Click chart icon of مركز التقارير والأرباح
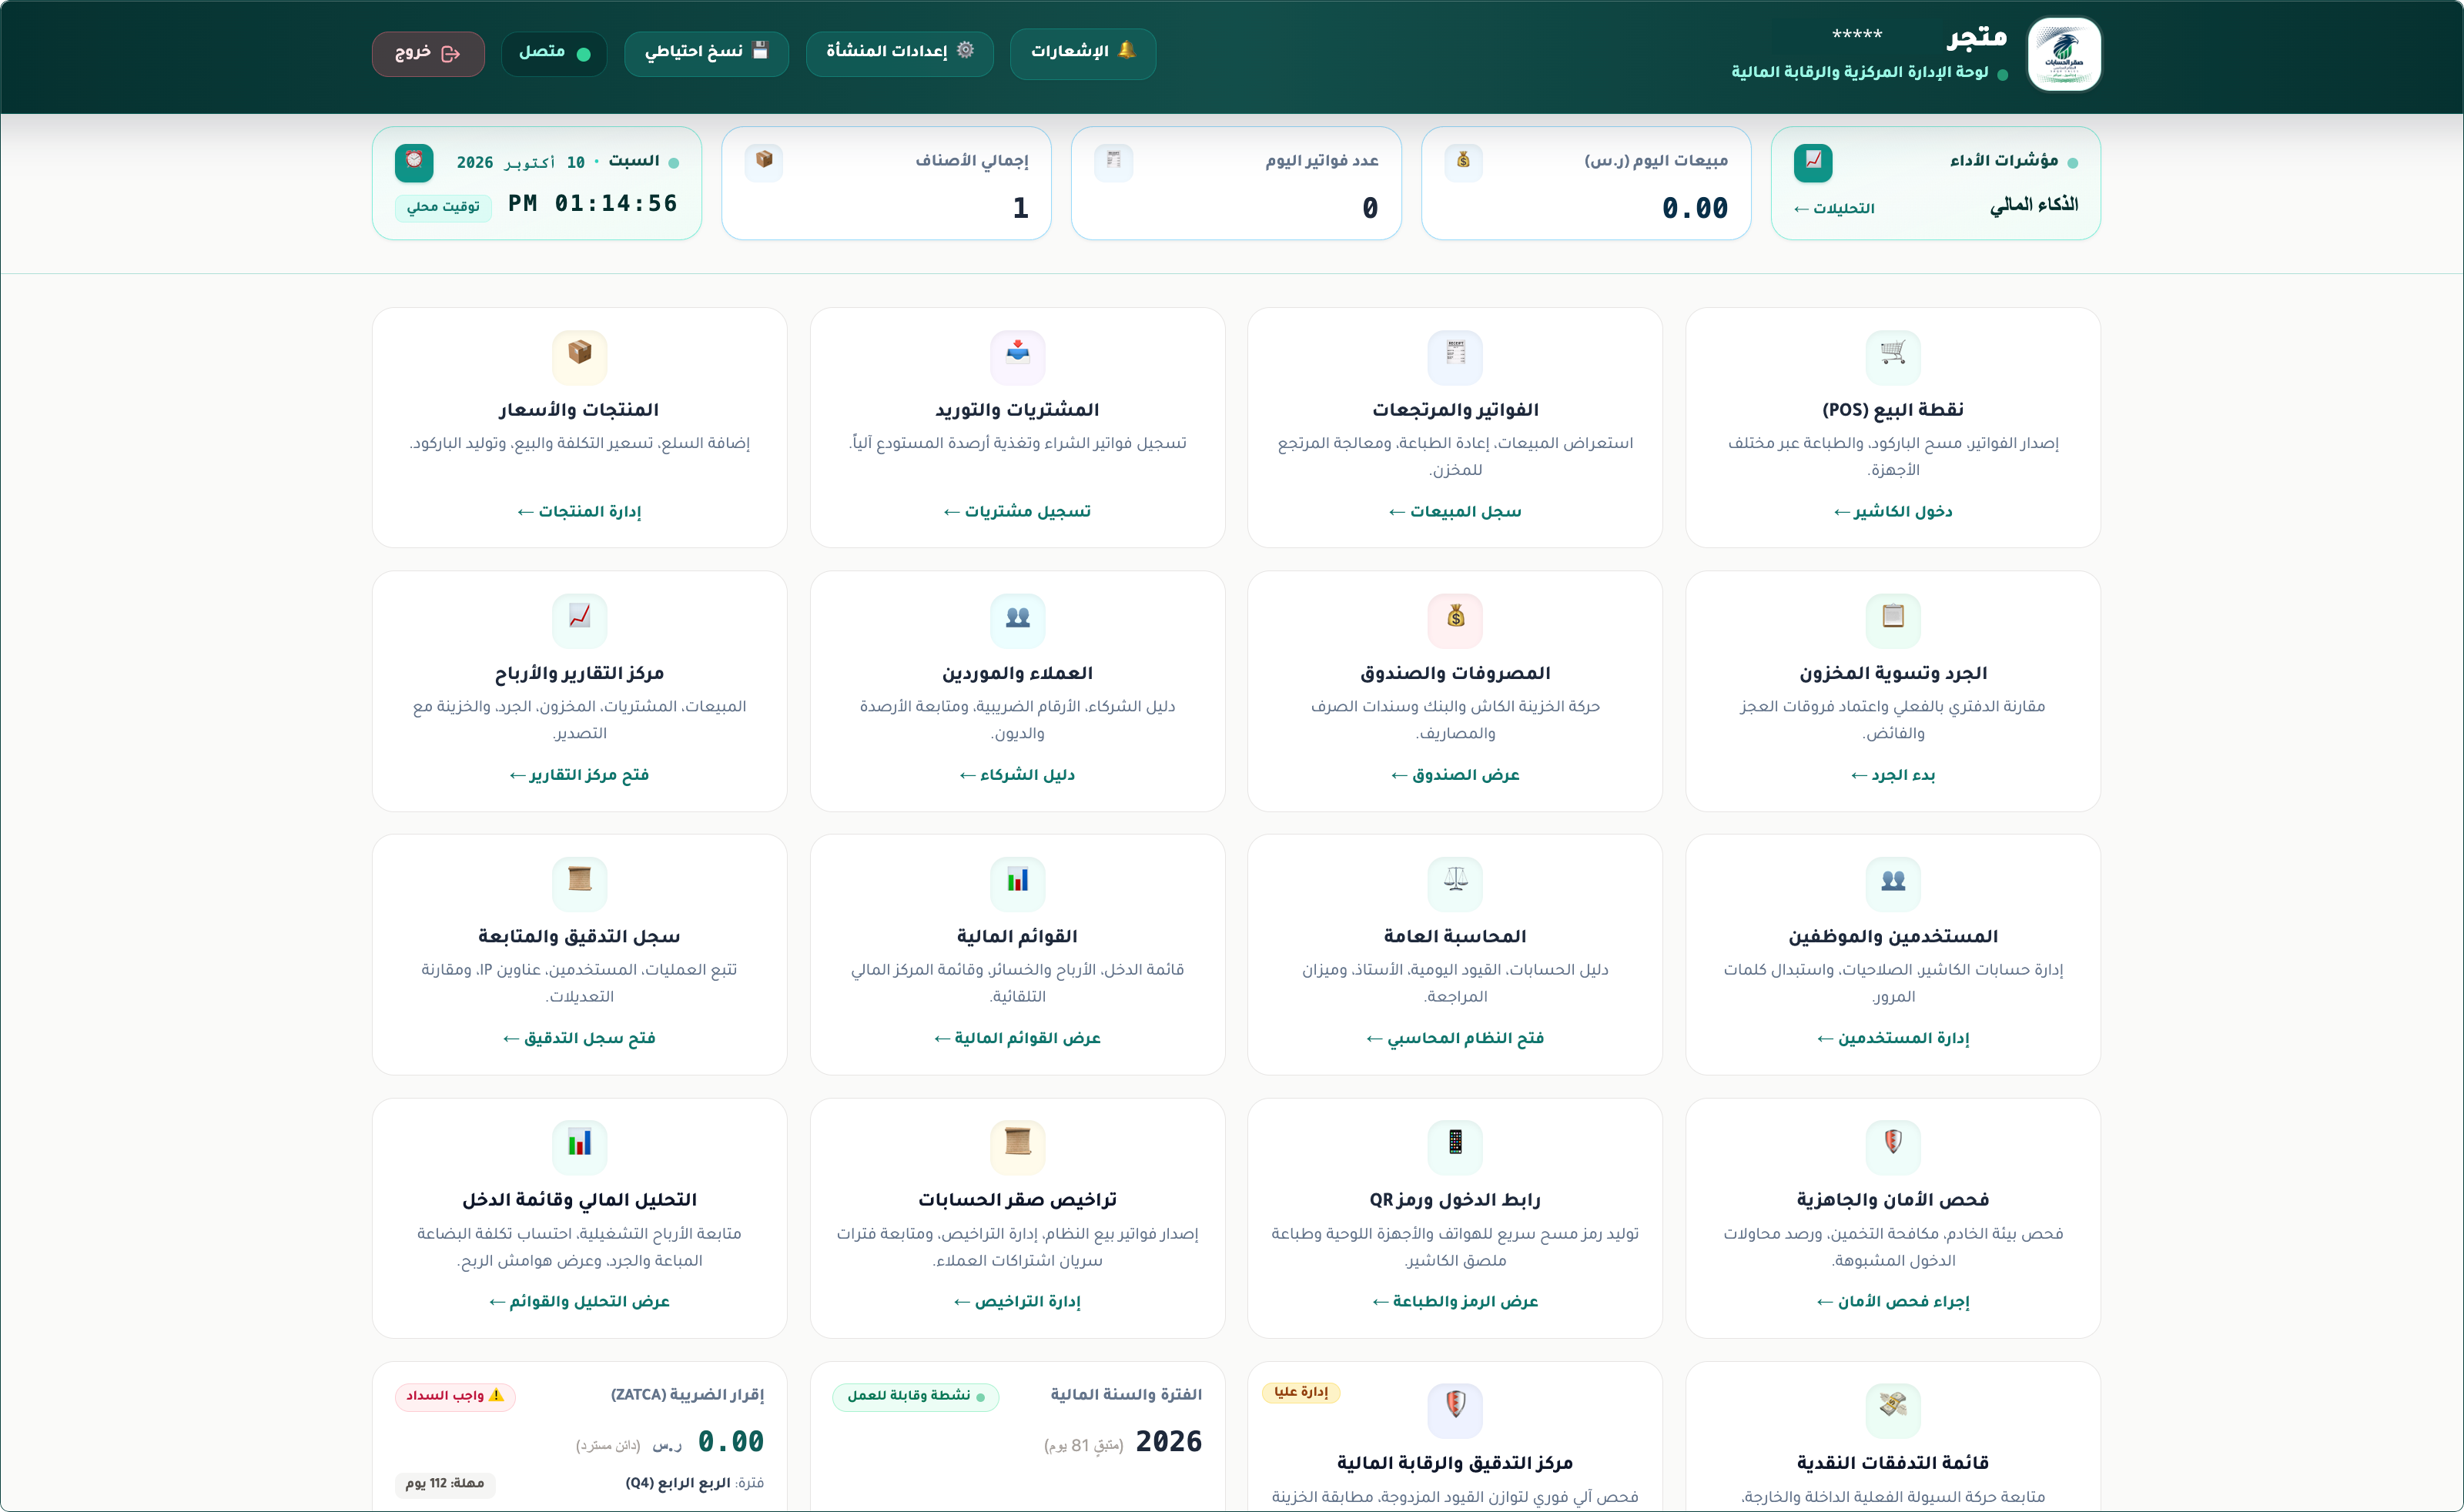Image resolution: width=2464 pixels, height=1512 pixels. click(x=580, y=620)
